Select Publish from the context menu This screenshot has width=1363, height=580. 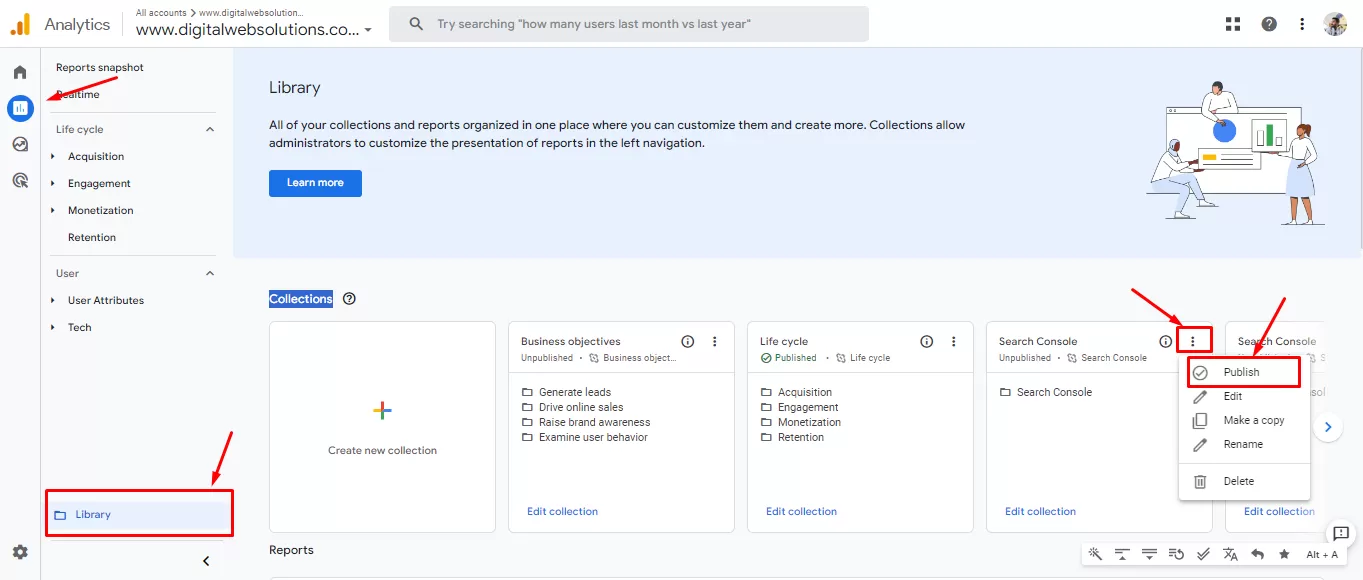coord(1241,372)
